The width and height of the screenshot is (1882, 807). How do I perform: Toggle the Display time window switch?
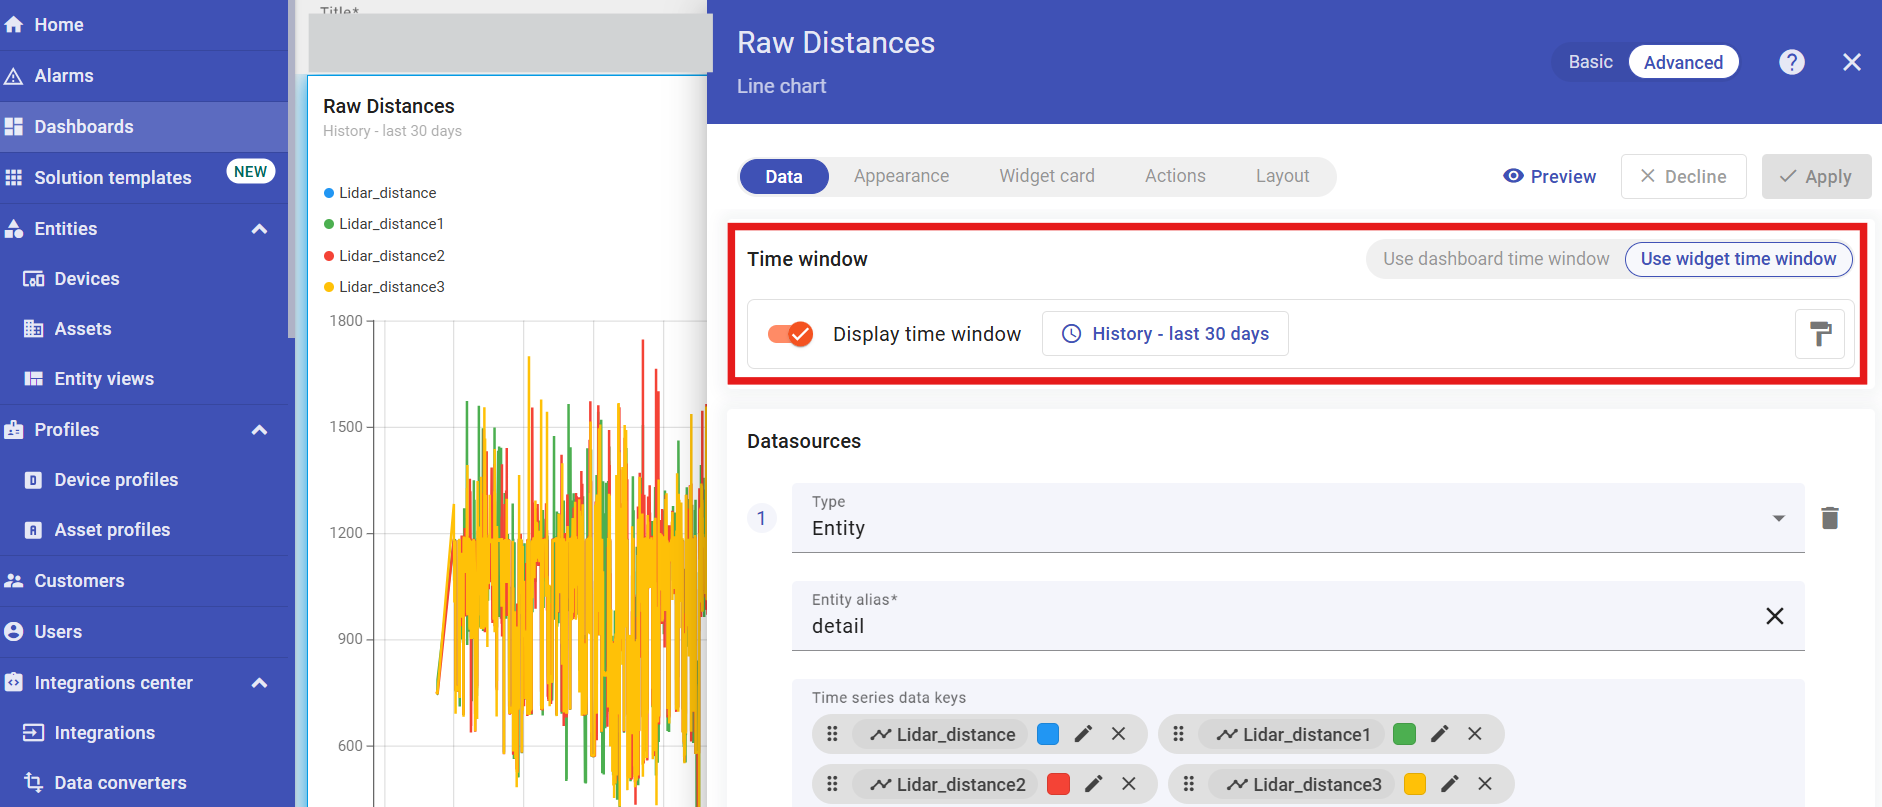point(790,334)
